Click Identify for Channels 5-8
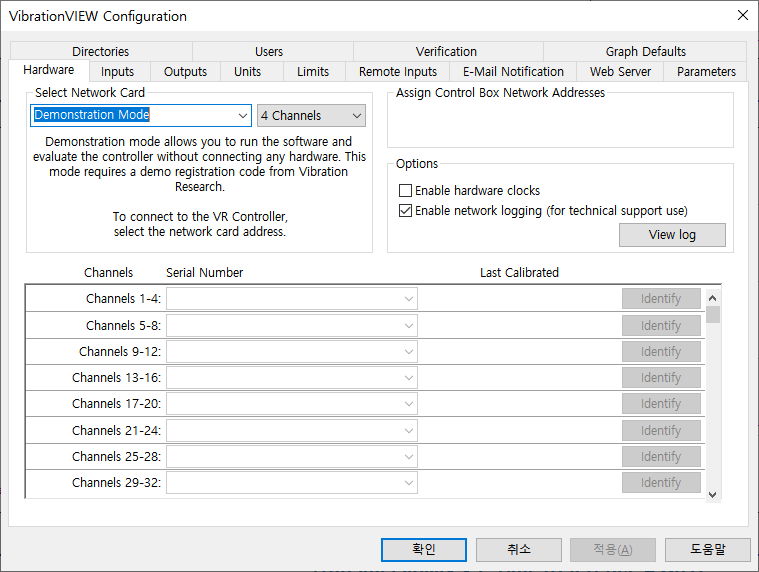The image size is (759, 572). pyautogui.click(x=661, y=326)
